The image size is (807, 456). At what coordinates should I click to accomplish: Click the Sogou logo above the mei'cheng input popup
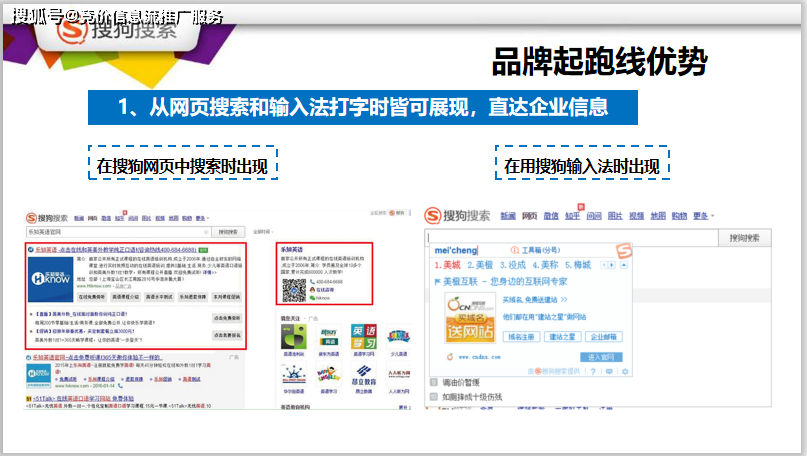[x=457, y=215]
